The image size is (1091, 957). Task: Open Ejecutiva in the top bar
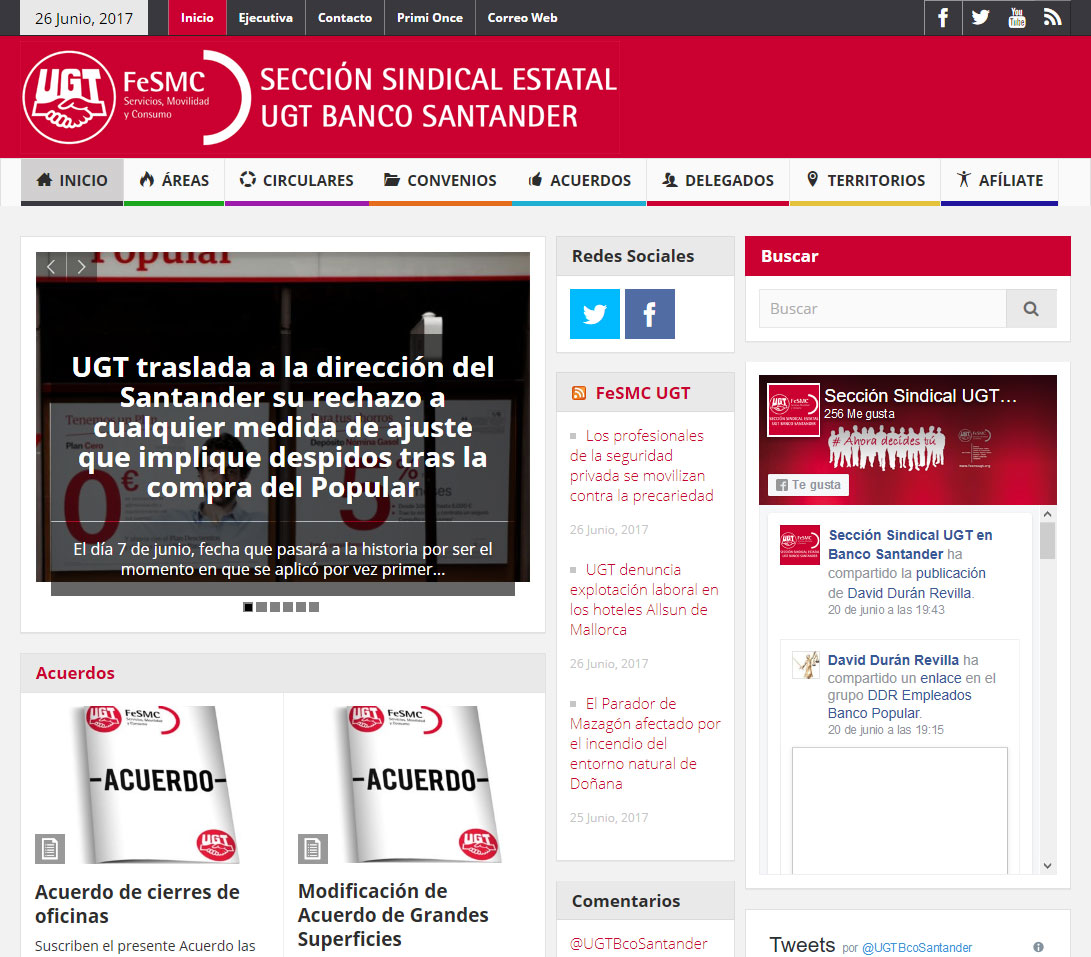click(266, 17)
